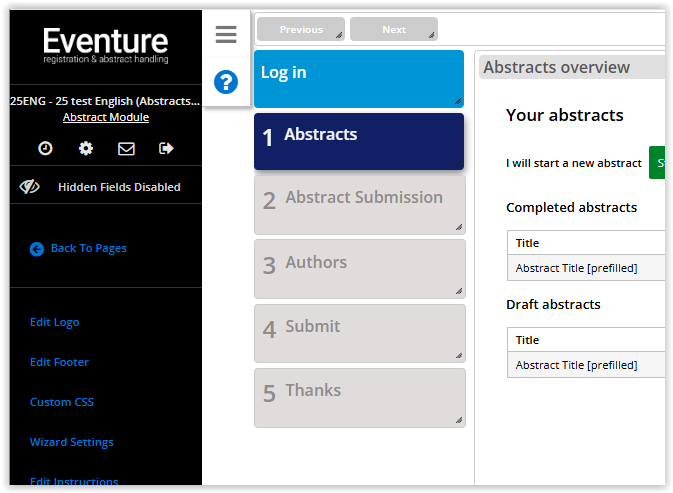Select the Log in step tab
The image size is (673, 493).
pyautogui.click(x=358, y=79)
